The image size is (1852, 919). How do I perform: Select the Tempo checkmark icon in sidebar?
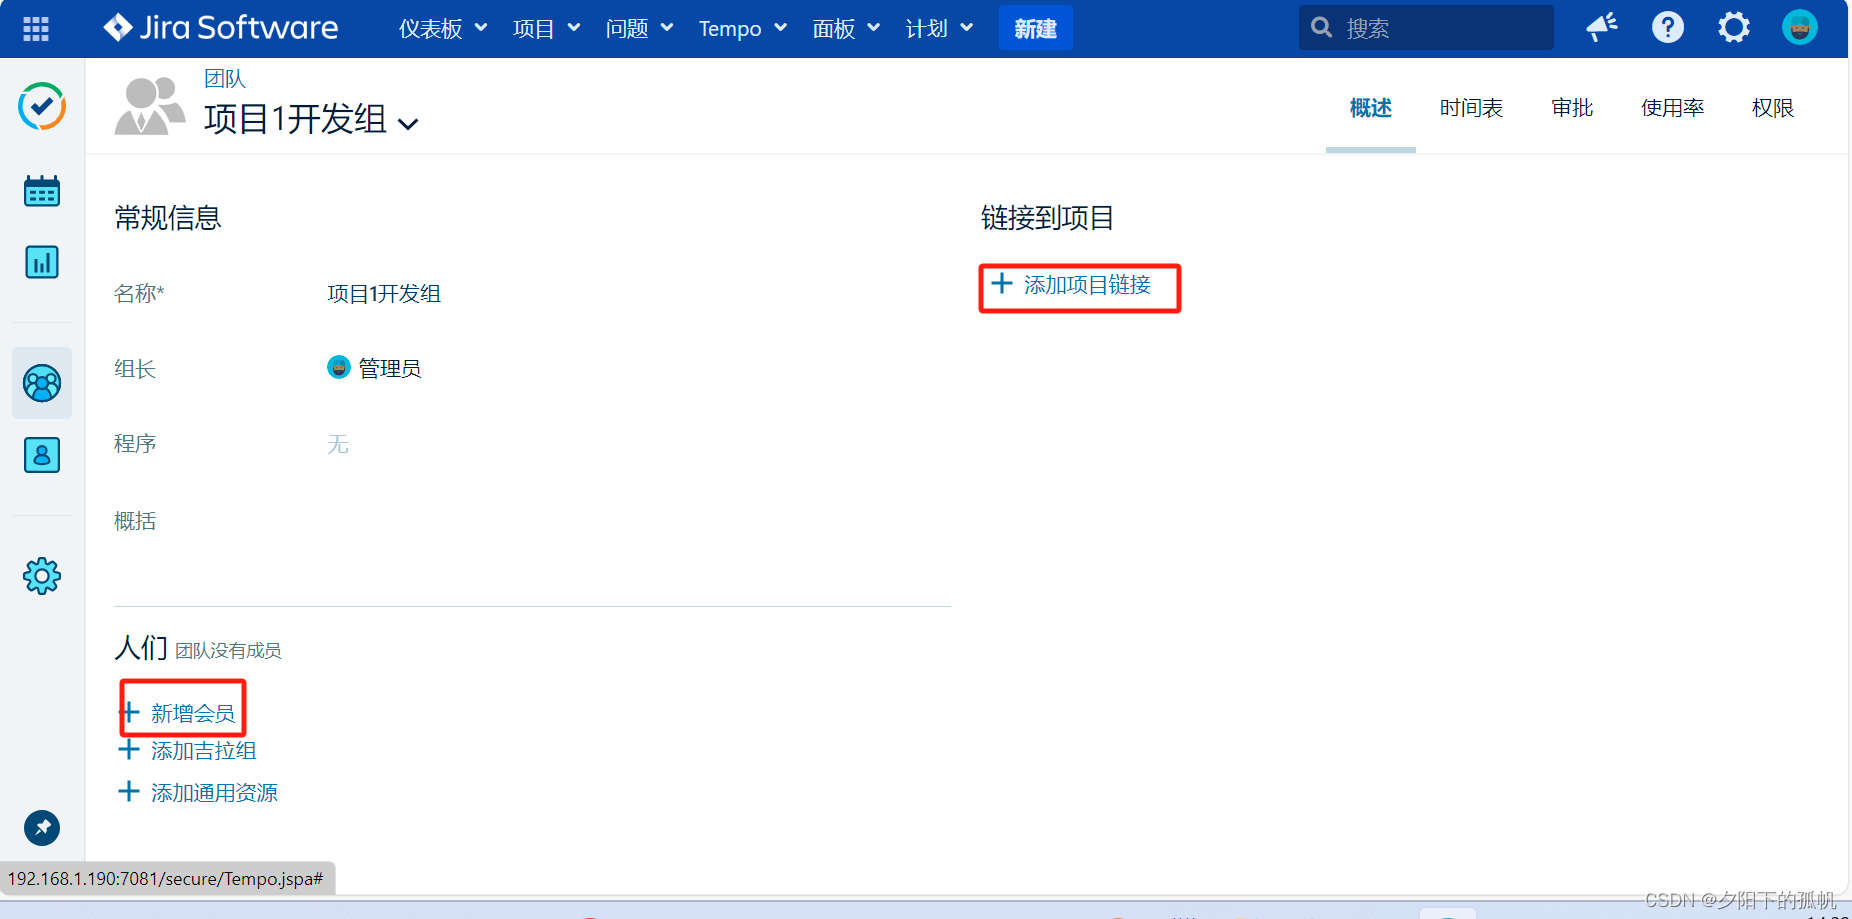(x=41, y=106)
